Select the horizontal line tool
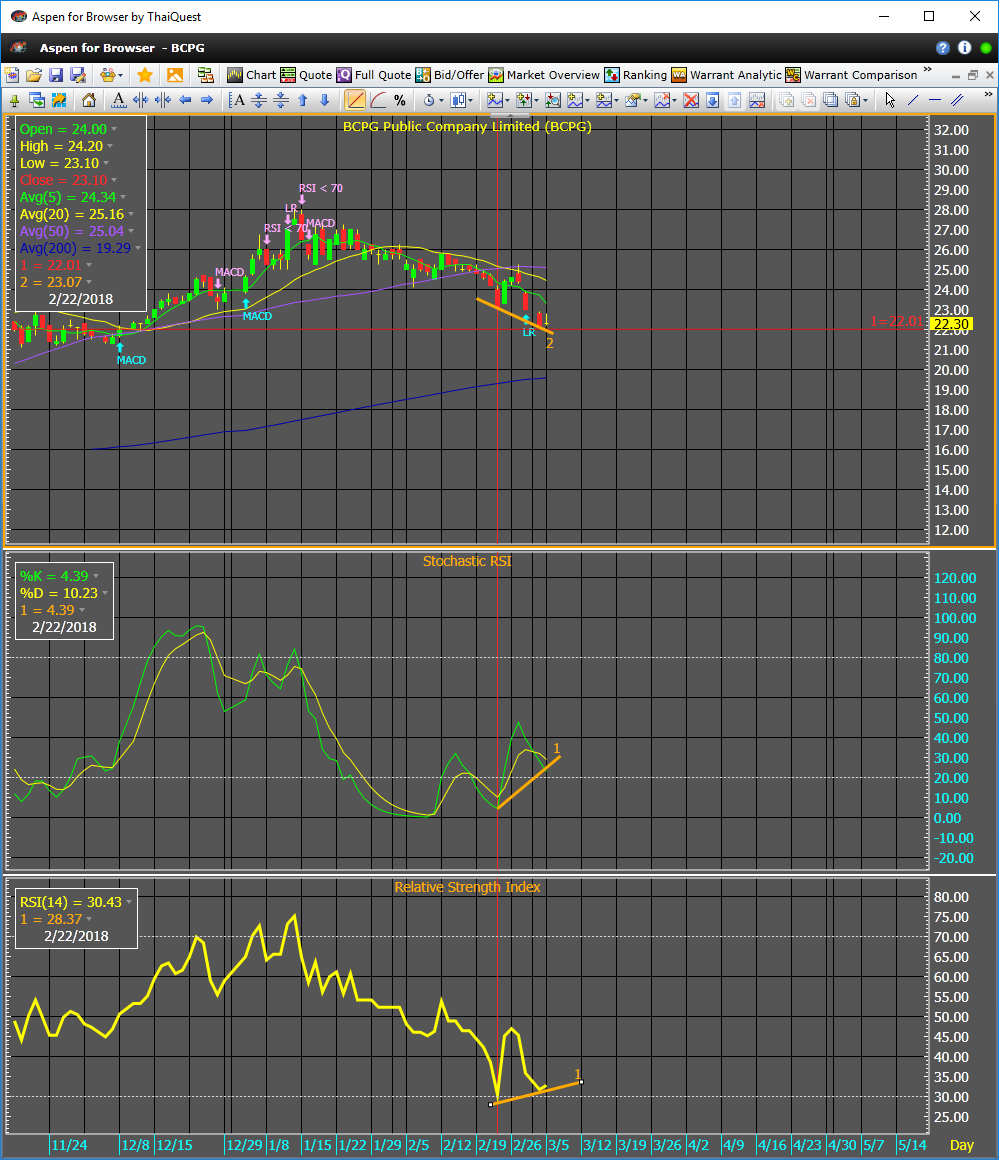 point(935,100)
